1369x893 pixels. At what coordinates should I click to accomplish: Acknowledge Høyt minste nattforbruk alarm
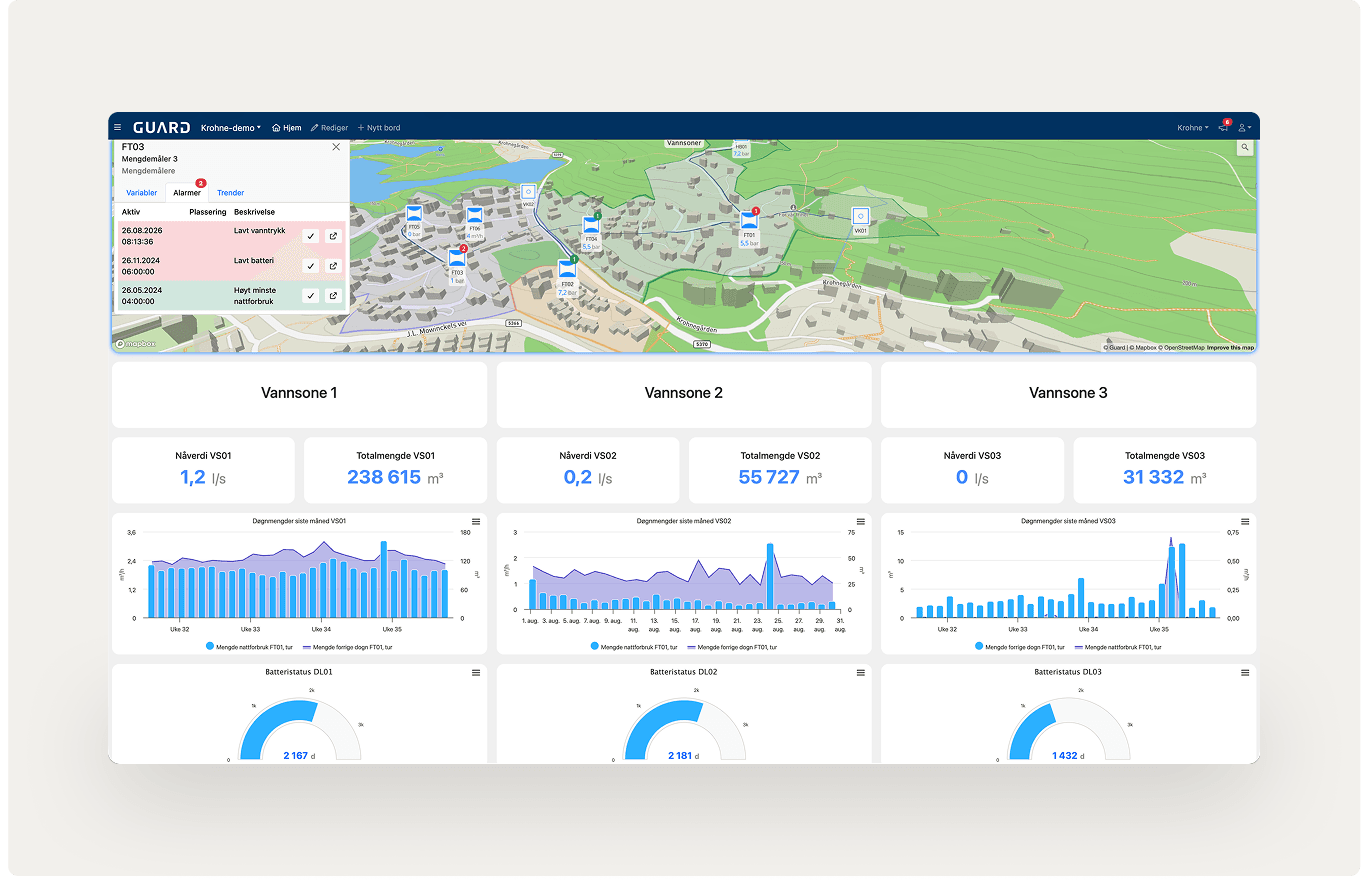tap(311, 296)
